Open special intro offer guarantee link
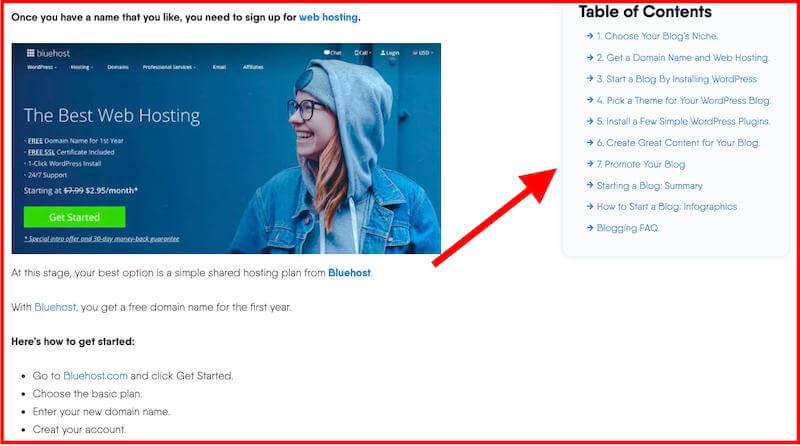Viewport: 800px width, 446px height. [102, 238]
